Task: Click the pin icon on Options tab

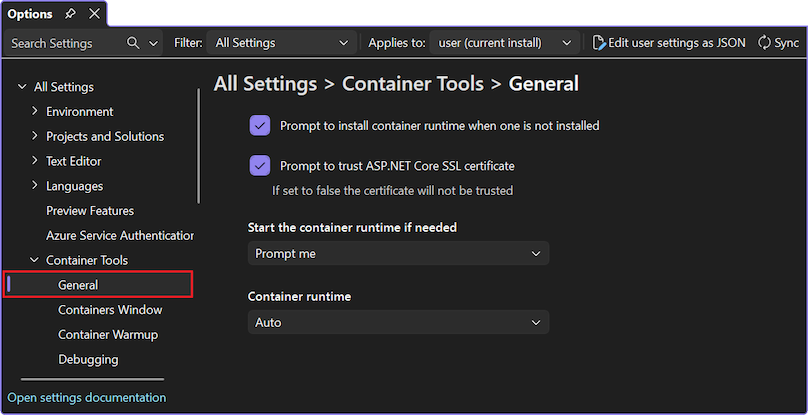Action: [x=70, y=14]
